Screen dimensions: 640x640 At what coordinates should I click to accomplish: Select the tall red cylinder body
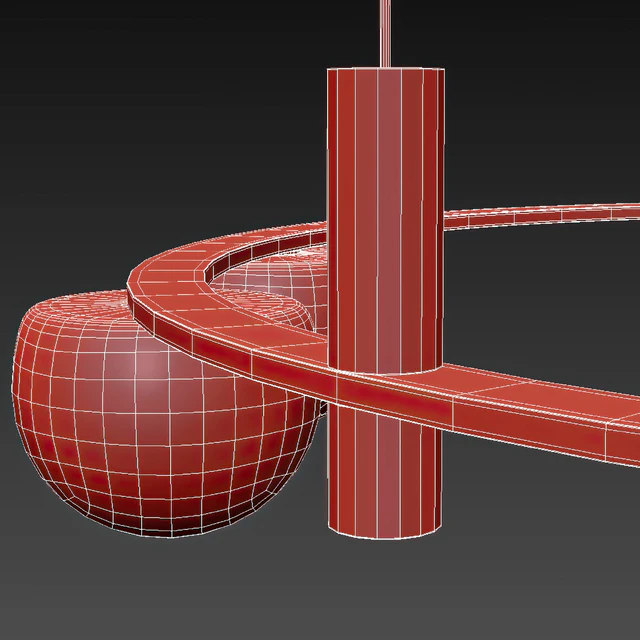pos(385,200)
